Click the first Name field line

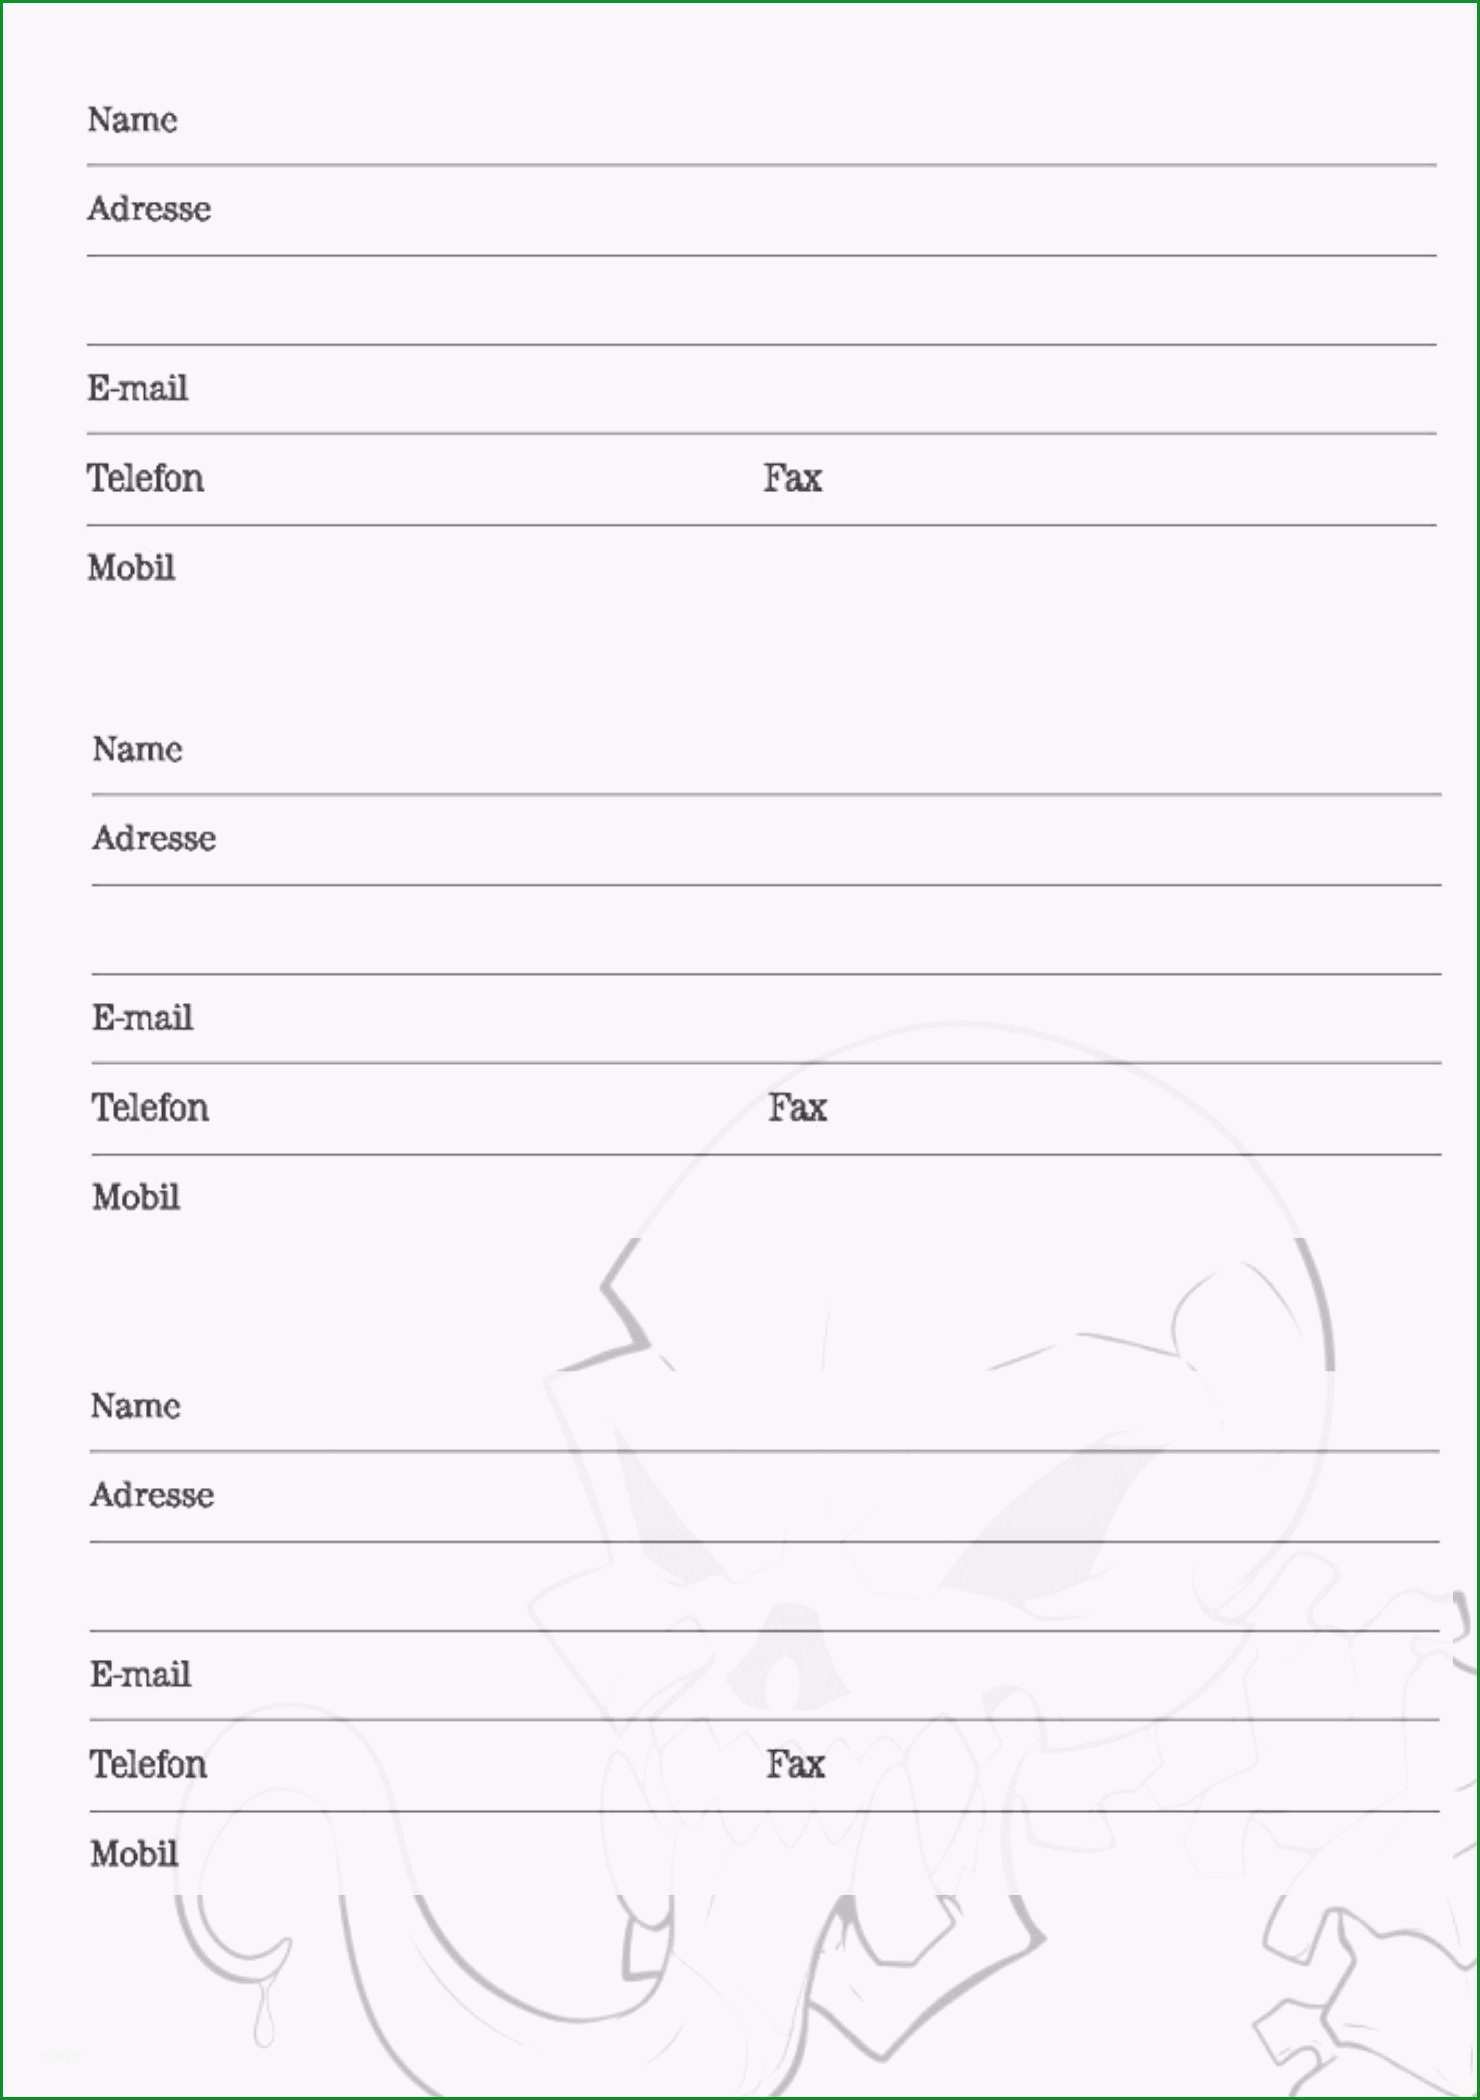[x=761, y=121]
